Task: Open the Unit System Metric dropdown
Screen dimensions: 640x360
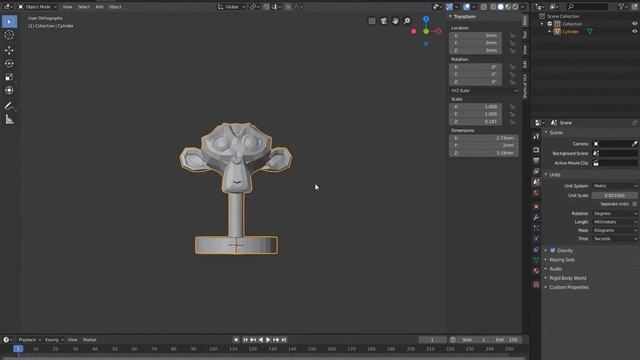Action: click(x=615, y=186)
